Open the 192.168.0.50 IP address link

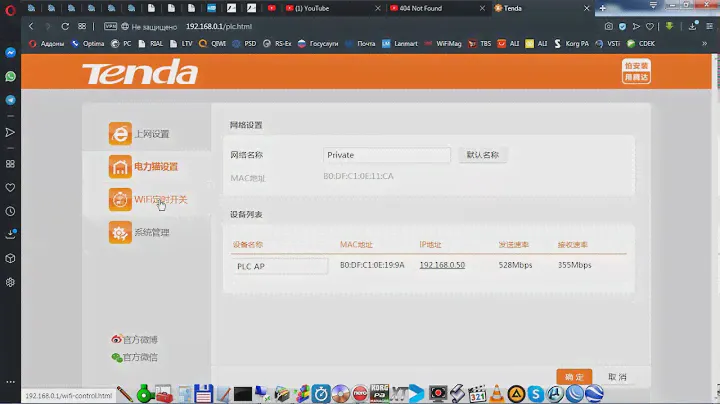(441, 265)
